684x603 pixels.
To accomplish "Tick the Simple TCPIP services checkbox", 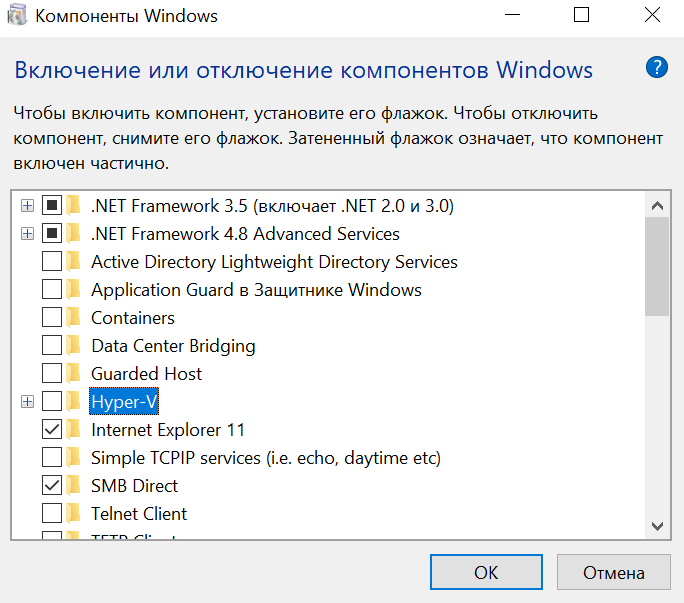I will [51, 458].
